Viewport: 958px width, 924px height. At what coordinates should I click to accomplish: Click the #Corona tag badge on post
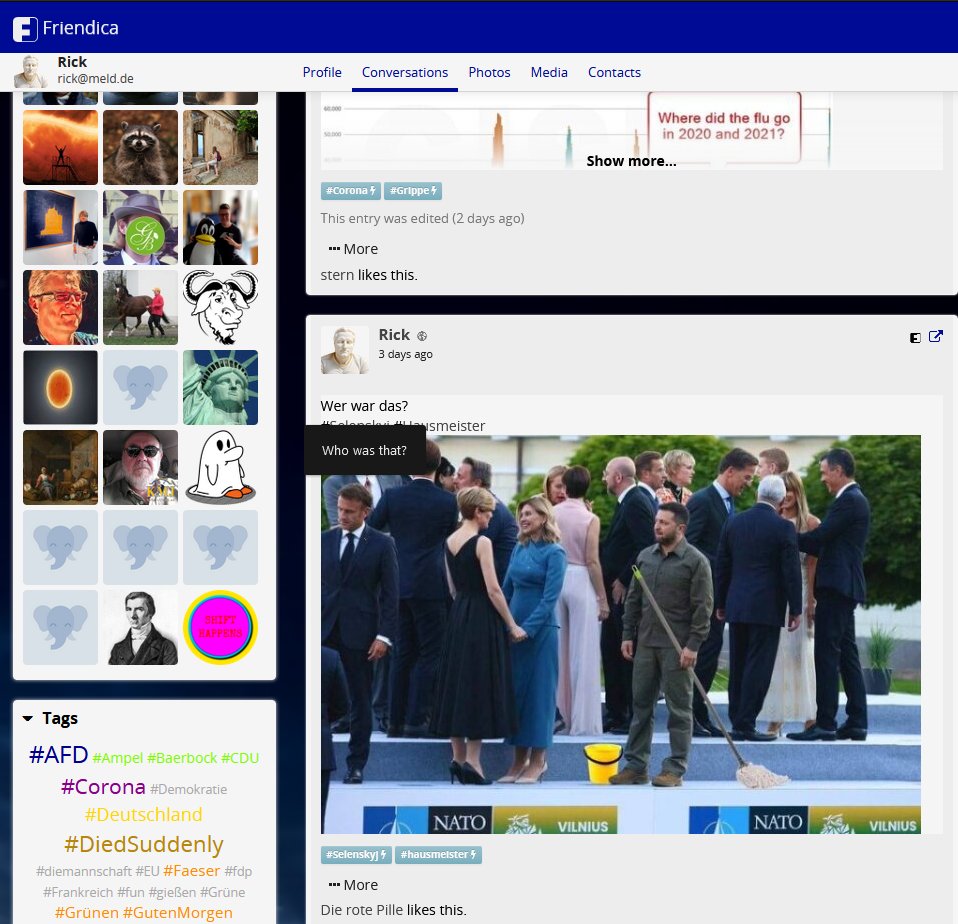pos(350,191)
